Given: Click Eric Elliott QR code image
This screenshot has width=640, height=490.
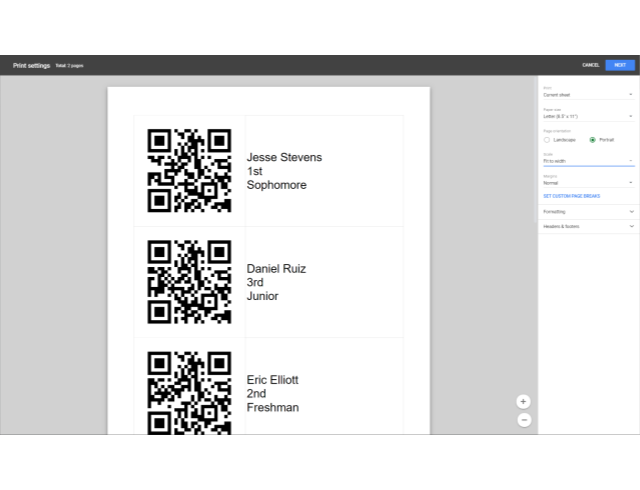Looking at the screenshot, I should coord(189,392).
